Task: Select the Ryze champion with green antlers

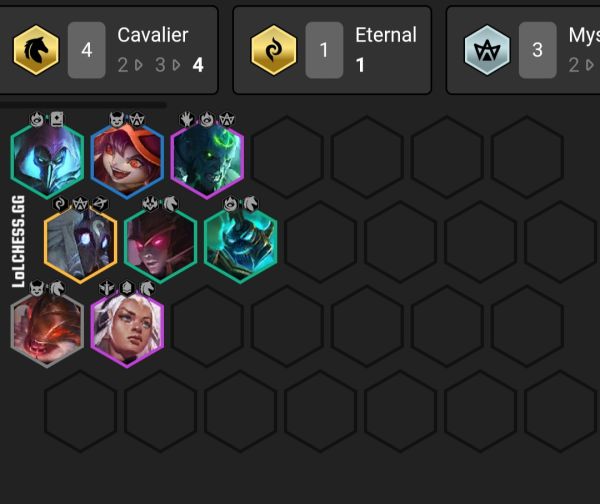Action: click(207, 159)
